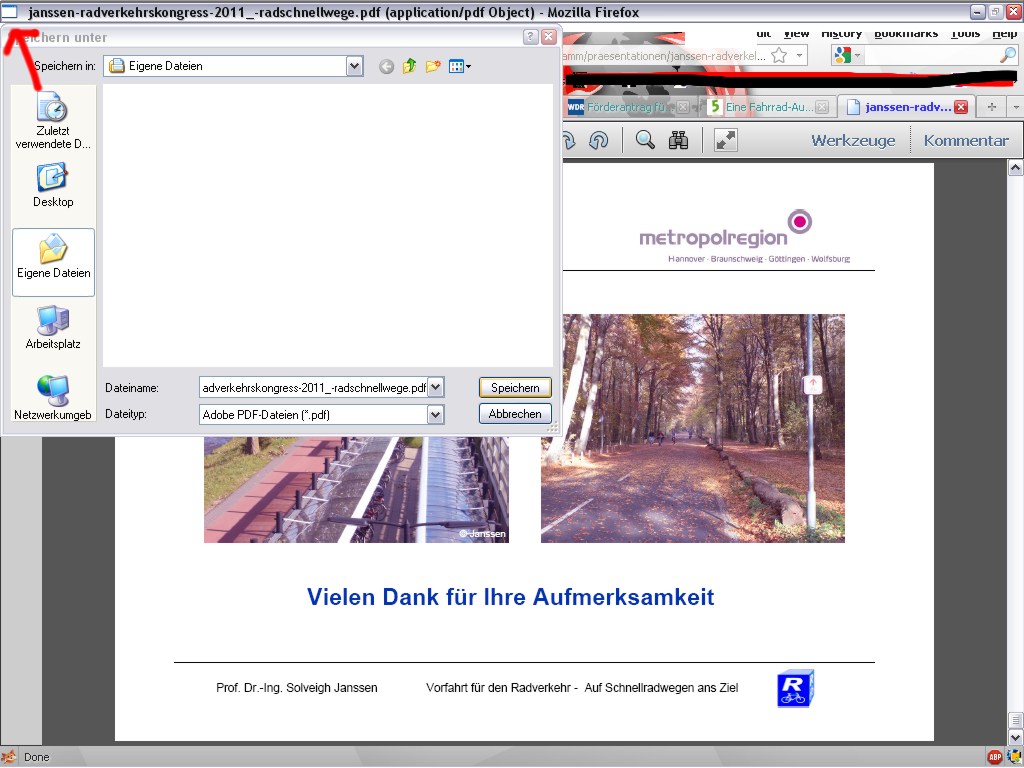The image size is (1024, 768).
Task: Create a new folder in save dialog
Action: point(432,66)
